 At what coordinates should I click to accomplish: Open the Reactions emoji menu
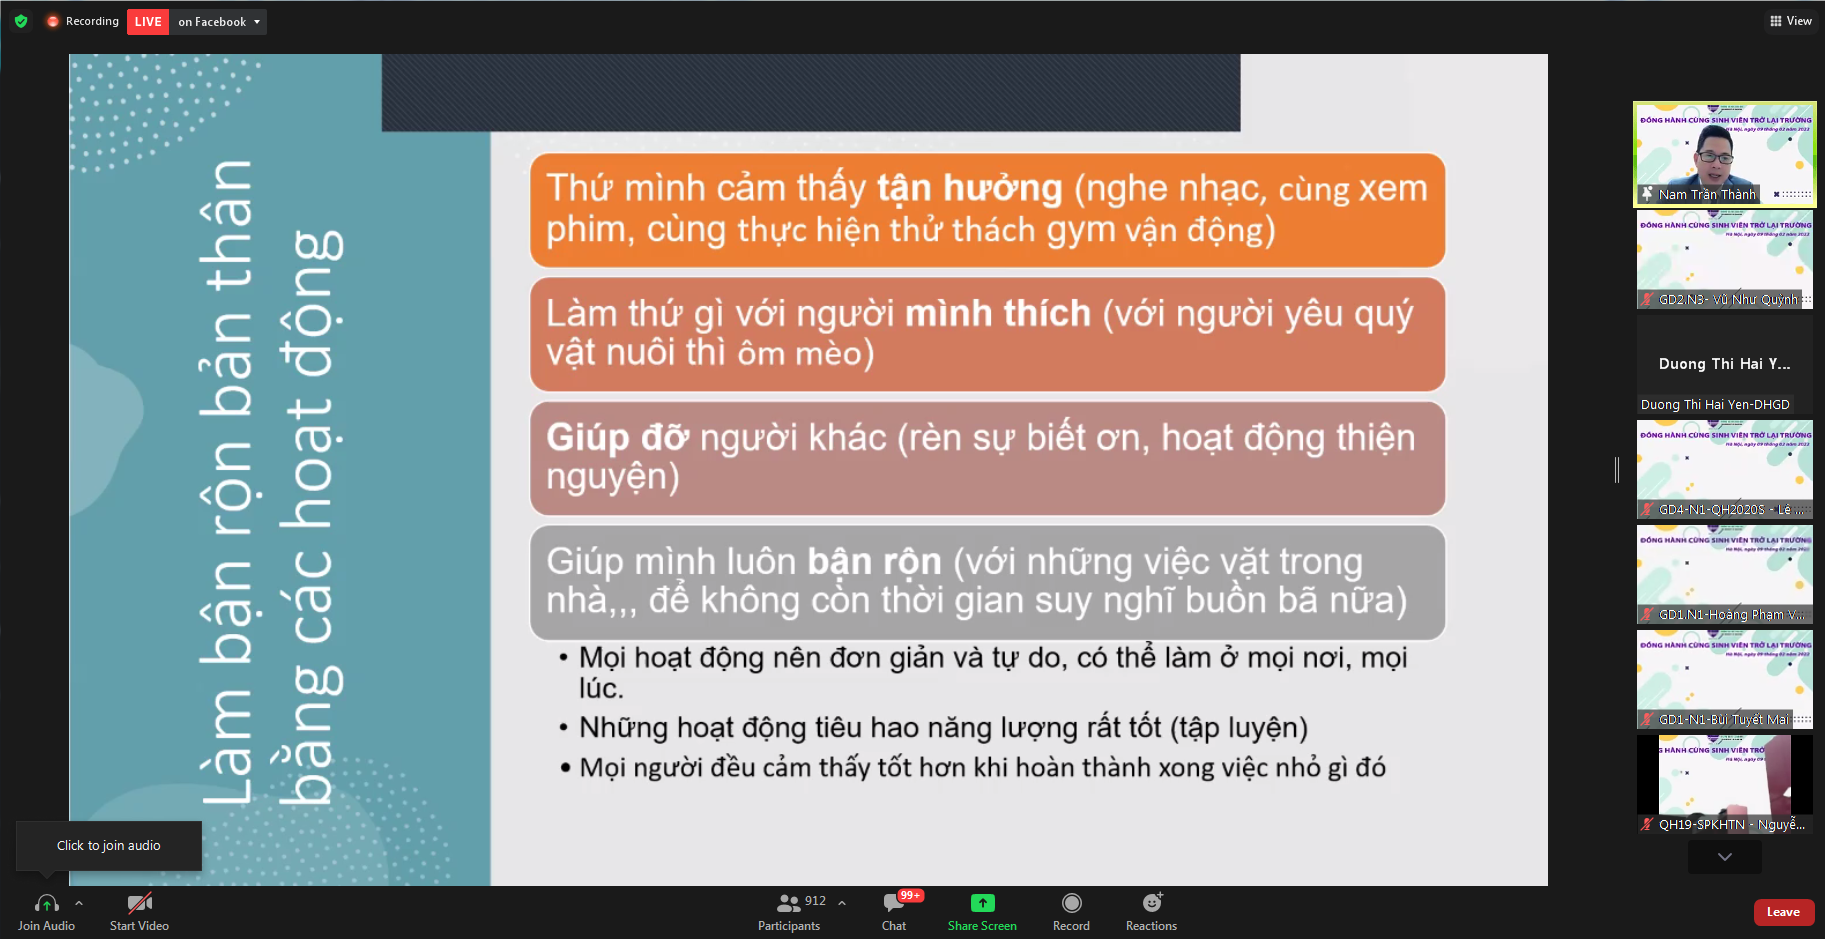(x=1151, y=903)
